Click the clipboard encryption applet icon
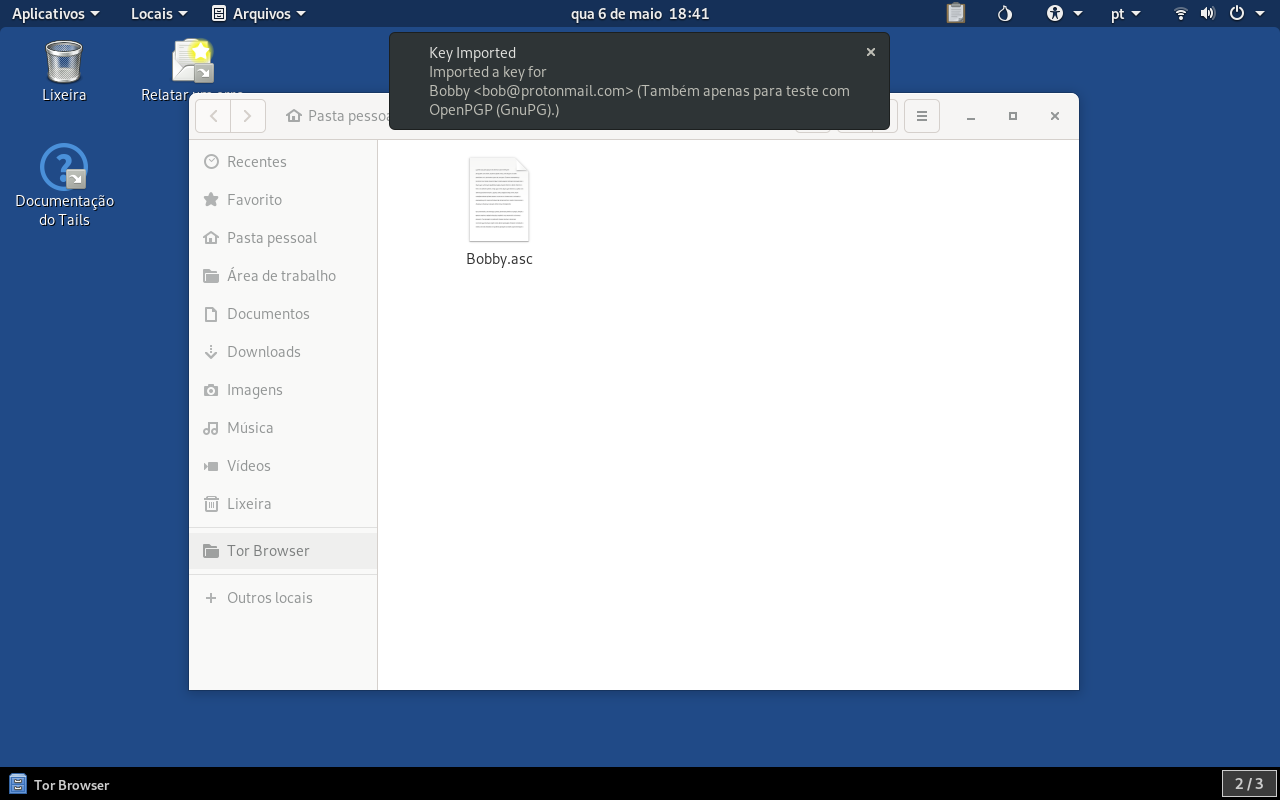Image resolution: width=1280 pixels, height=800 pixels. tap(956, 14)
